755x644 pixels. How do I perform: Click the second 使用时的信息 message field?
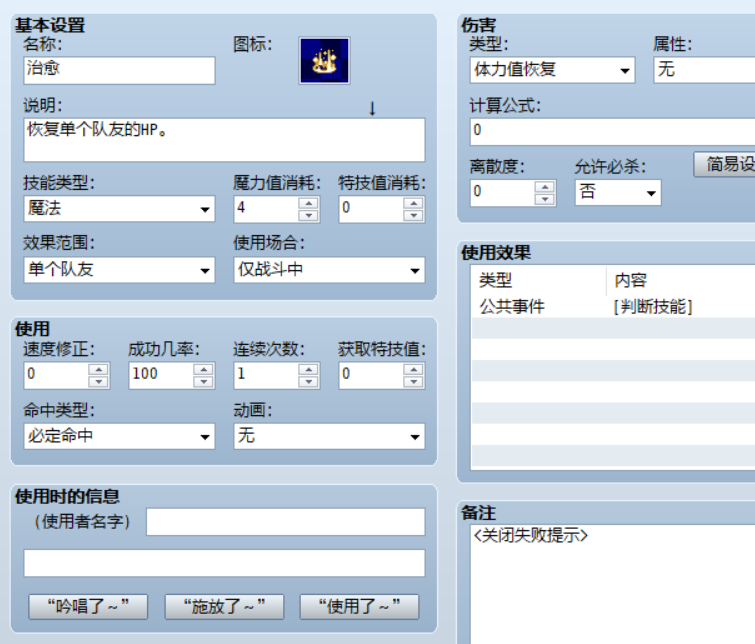[x=224, y=563]
